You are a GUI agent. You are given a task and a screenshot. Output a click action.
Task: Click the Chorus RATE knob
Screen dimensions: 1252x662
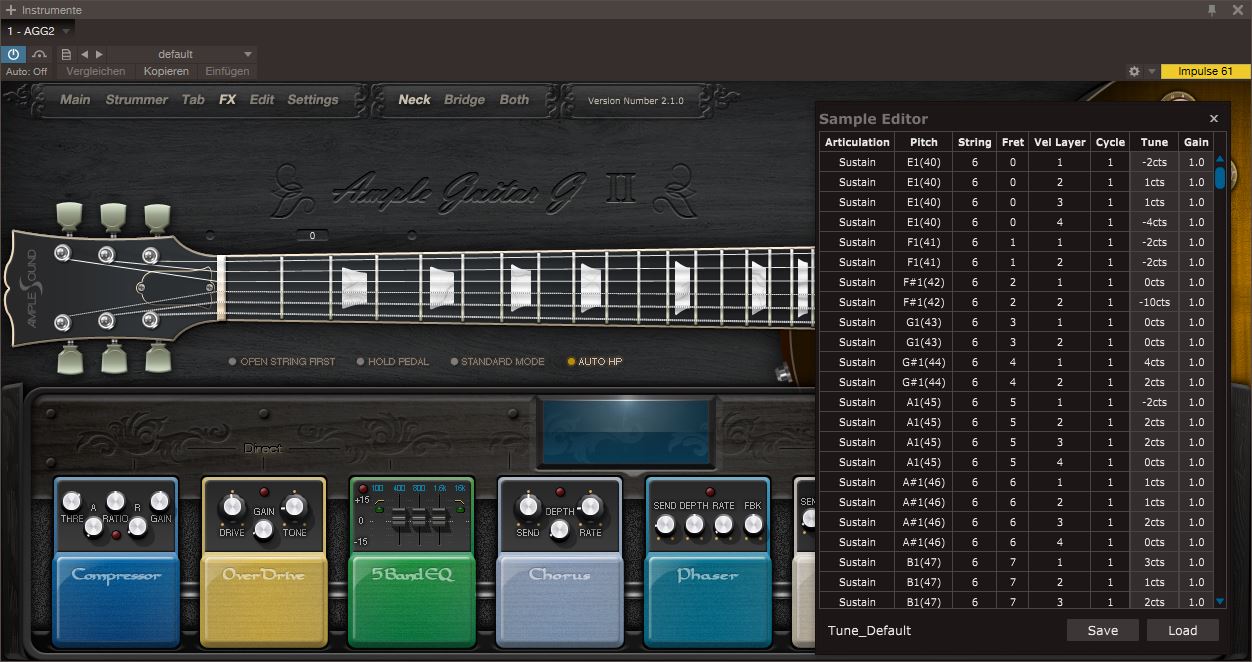tap(590, 506)
